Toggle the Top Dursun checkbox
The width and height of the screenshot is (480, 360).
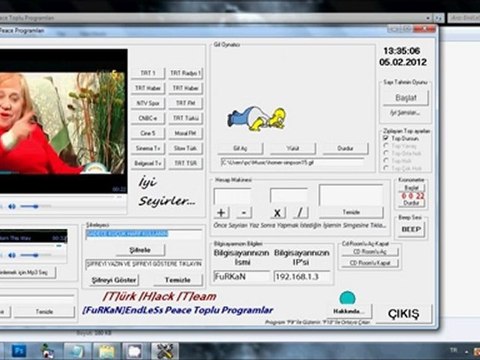coord(386,138)
